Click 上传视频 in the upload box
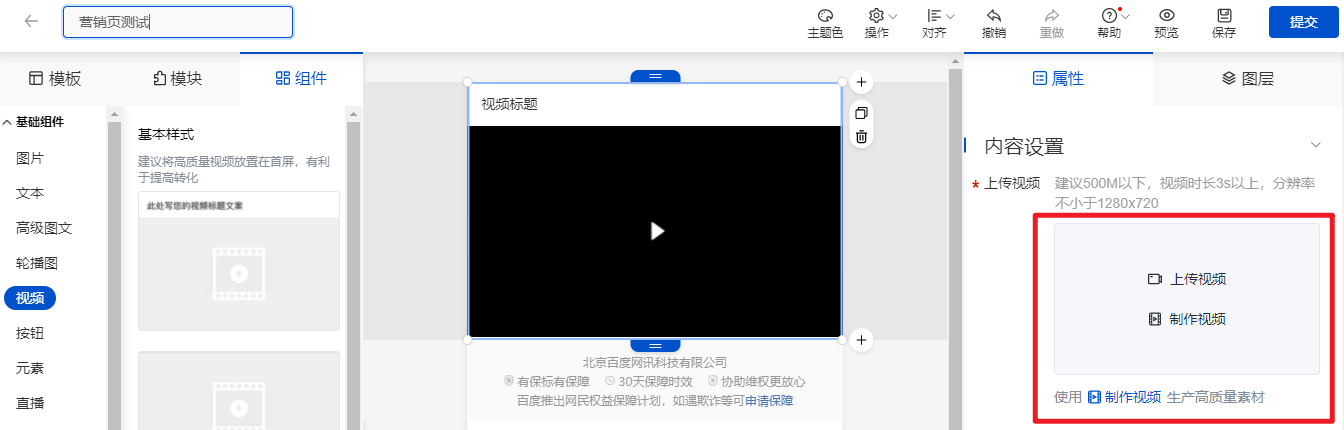 (1187, 279)
